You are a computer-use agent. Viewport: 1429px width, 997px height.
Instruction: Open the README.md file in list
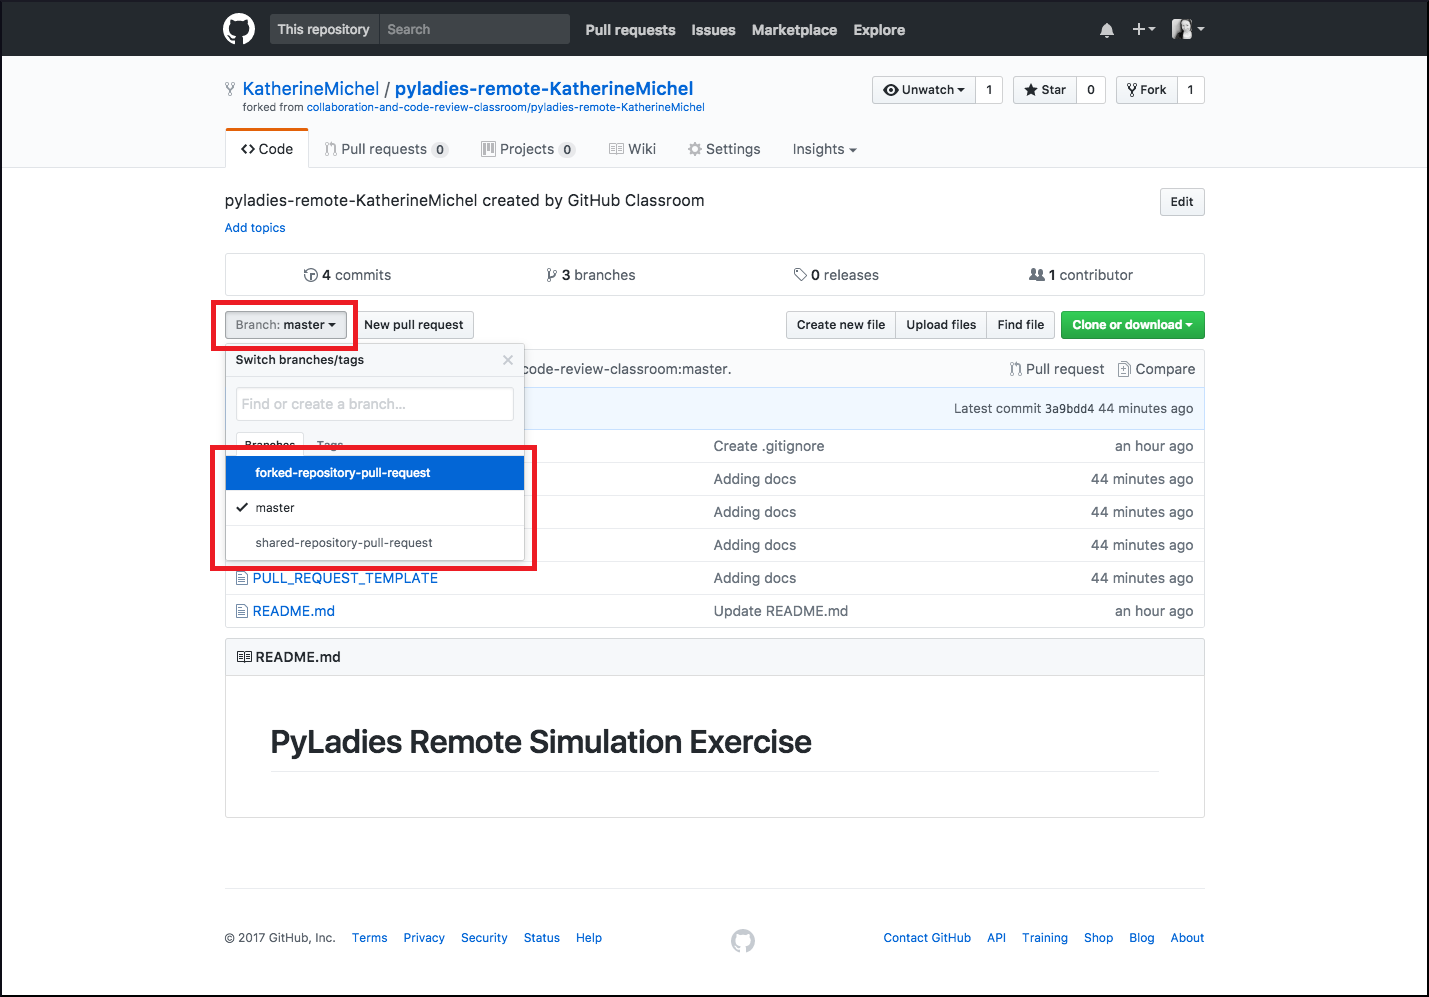[x=294, y=611]
